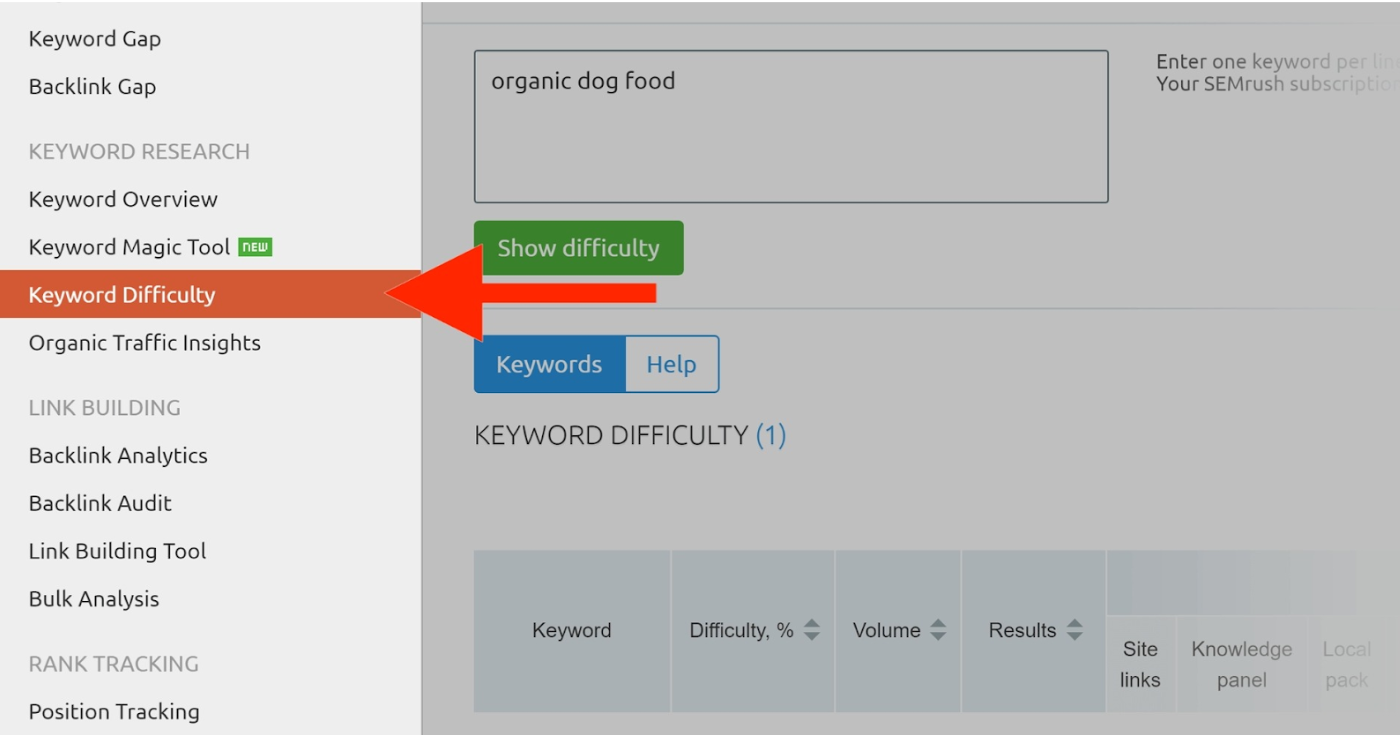Click the NEW badge beside Keyword Magic Tool
This screenshot has height=735, width=1400.
click(256, 247)
